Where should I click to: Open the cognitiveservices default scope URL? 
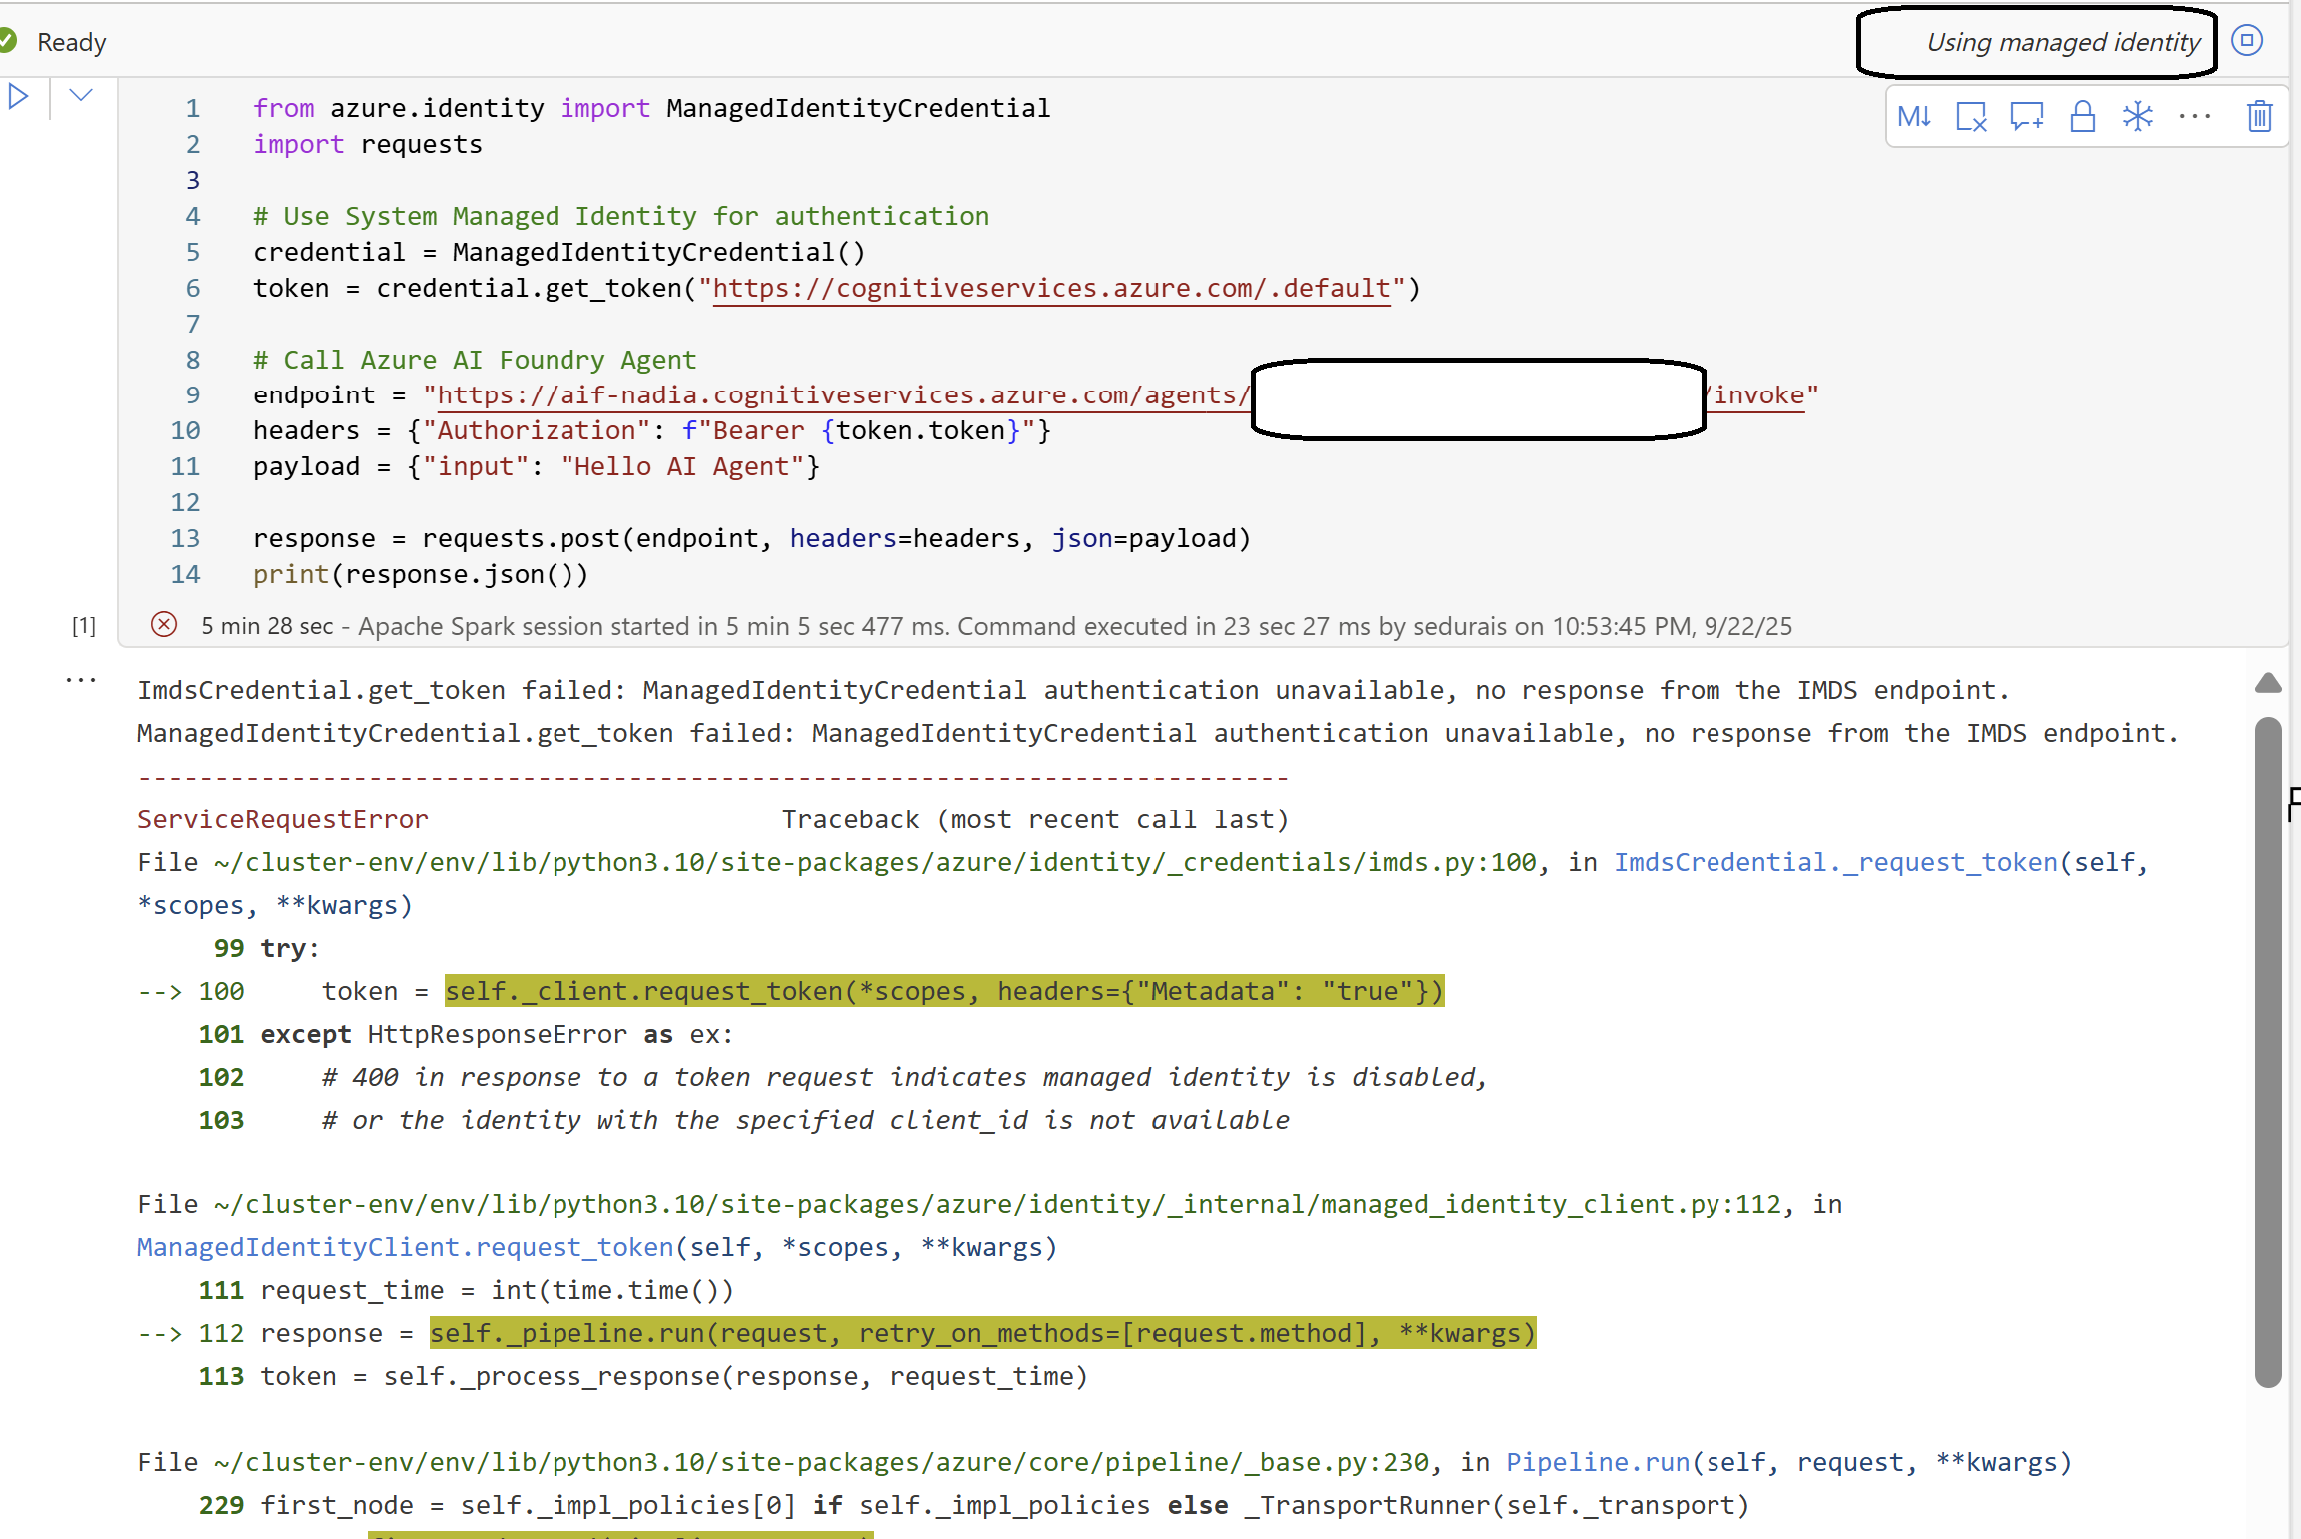[x=1050, y=289]
